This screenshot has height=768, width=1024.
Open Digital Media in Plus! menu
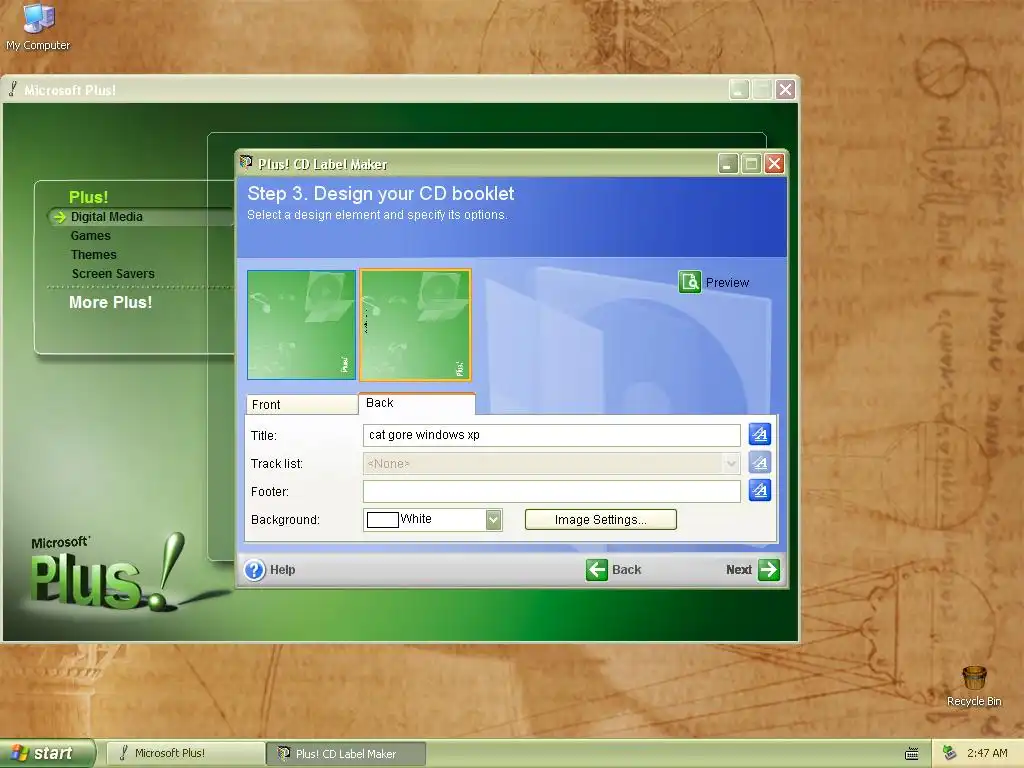point(106,217)
